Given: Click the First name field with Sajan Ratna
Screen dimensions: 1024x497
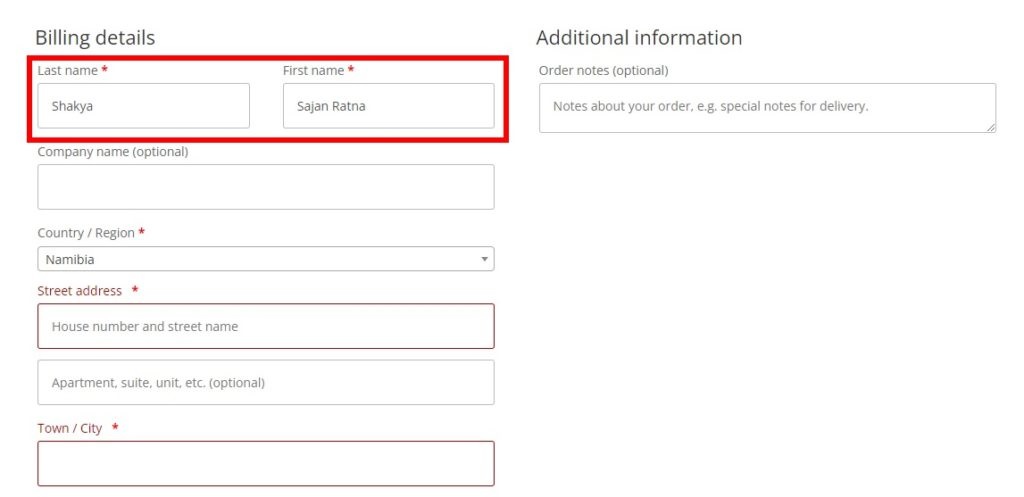Looking at the screenshot, I should point(388,105).
